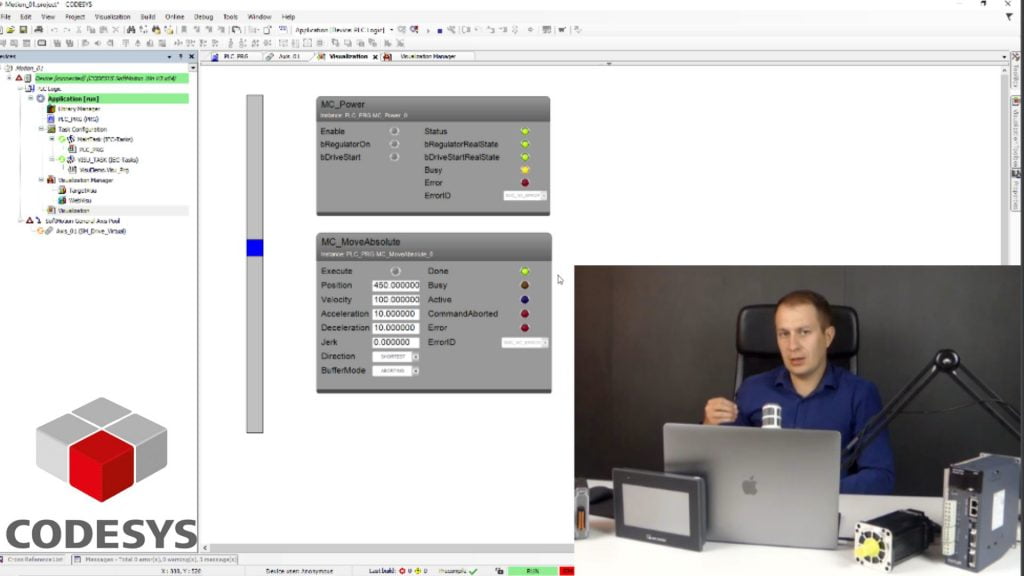This screenshot has height=576, width=1024.
Task: Switch to the PLC_PRG editor tab
Action: pyautogui.click(x=237, y=57)
